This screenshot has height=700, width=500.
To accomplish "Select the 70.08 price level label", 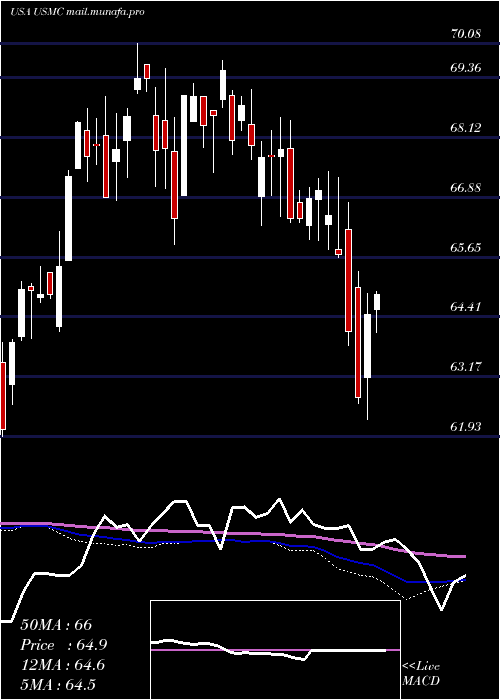I will 466,33.
